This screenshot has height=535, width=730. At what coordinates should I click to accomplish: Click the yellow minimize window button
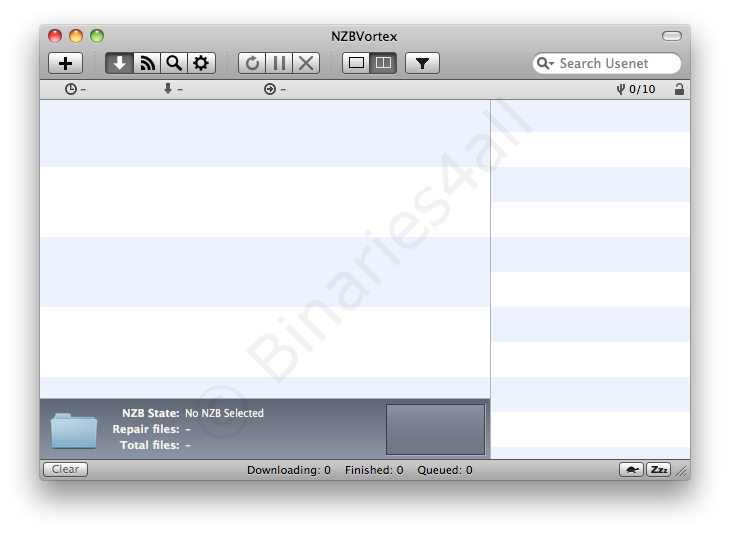click(76, 36)
